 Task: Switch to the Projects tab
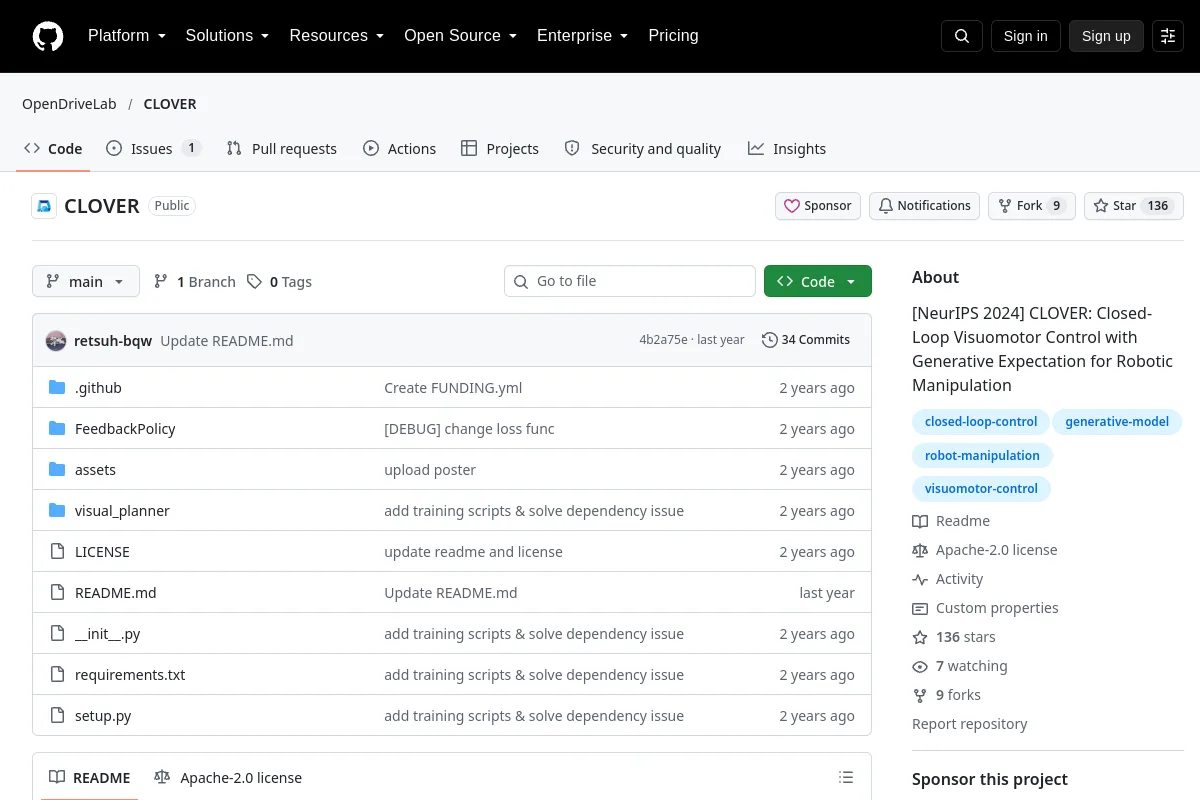pyautogui.click(x=500, y=148)
